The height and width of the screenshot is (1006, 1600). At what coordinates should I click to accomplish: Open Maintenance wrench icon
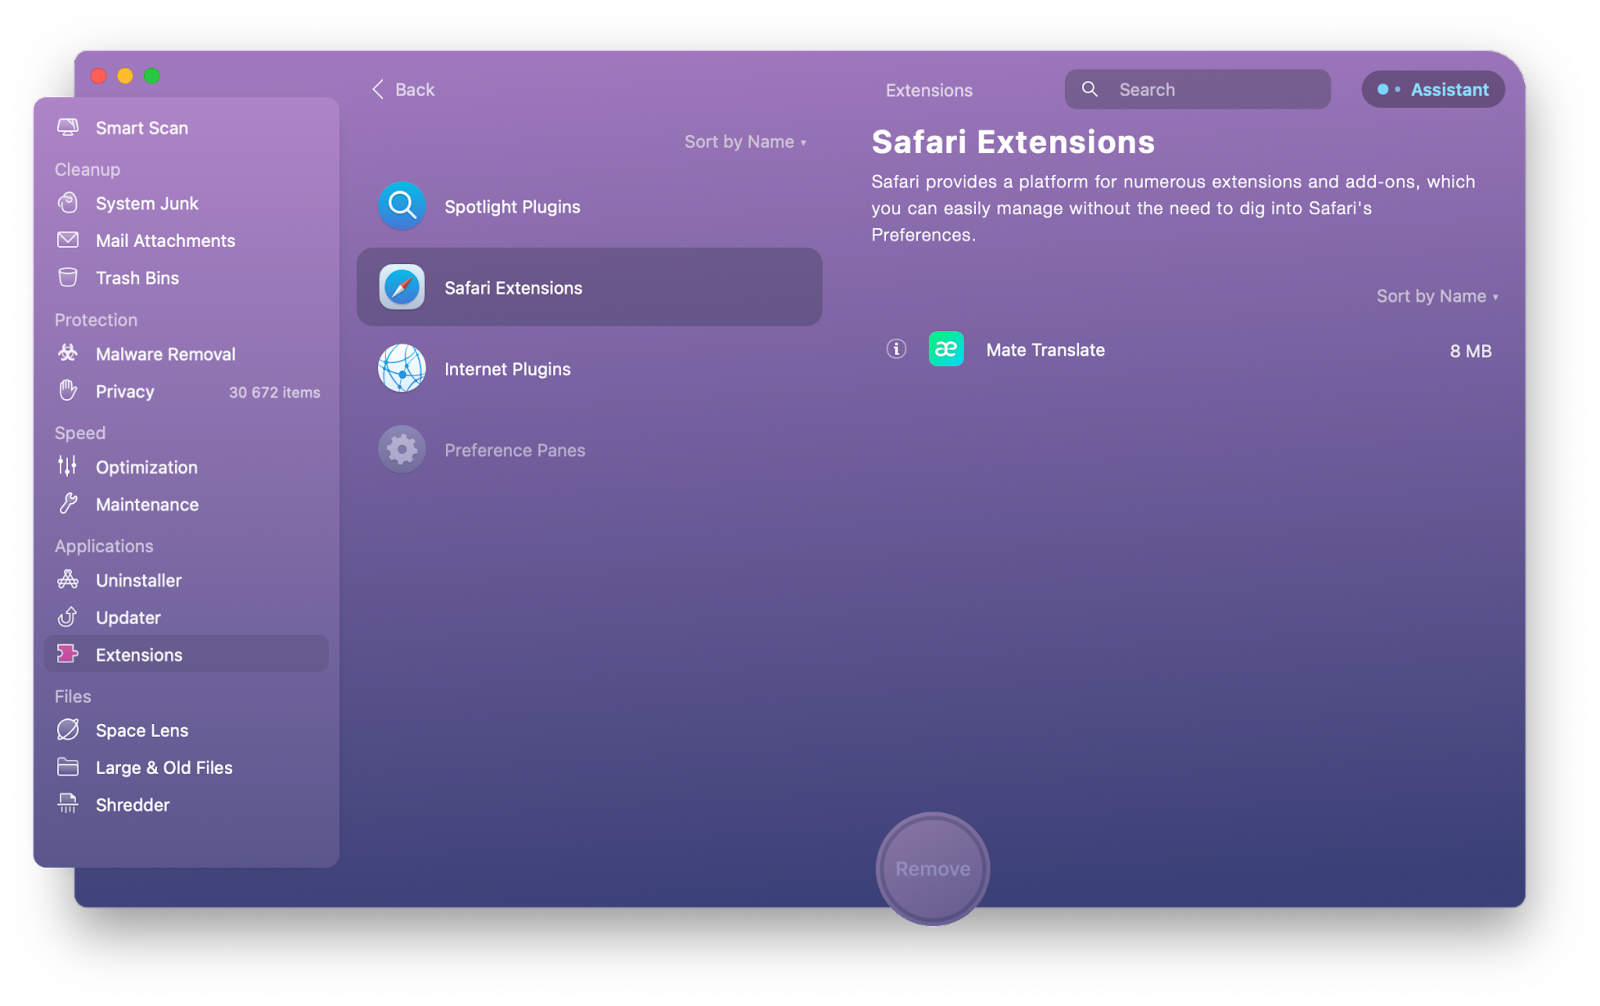pyautogui.click(x=68, y=504)
